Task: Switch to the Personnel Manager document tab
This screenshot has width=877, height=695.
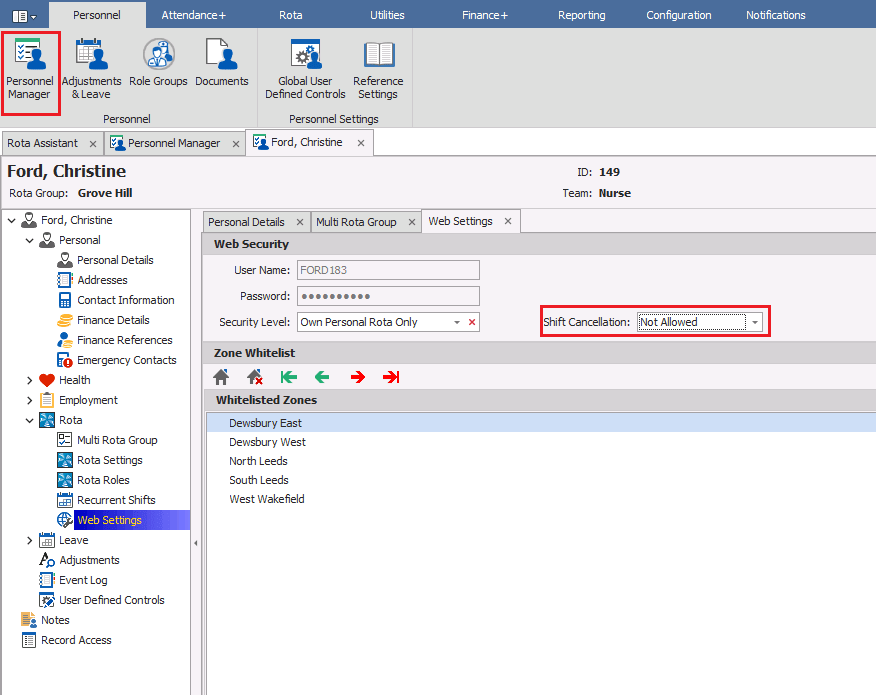Action: (x=174, y=143)
